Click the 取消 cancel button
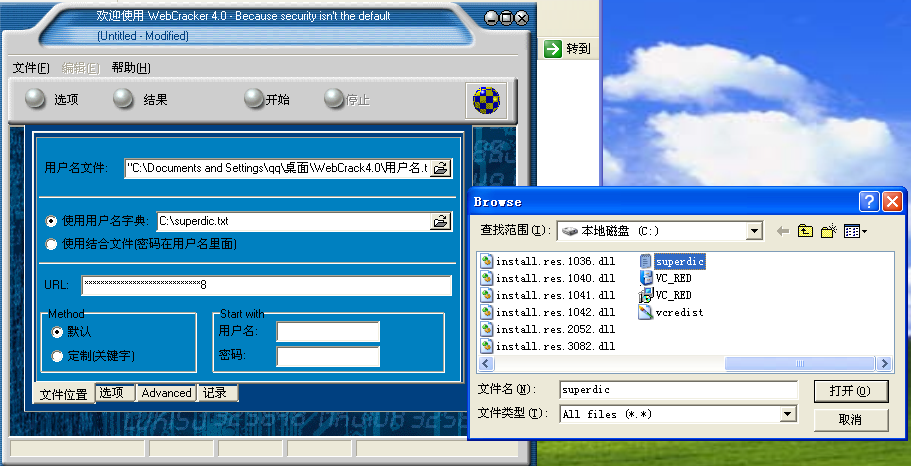 tap(851, 420)
